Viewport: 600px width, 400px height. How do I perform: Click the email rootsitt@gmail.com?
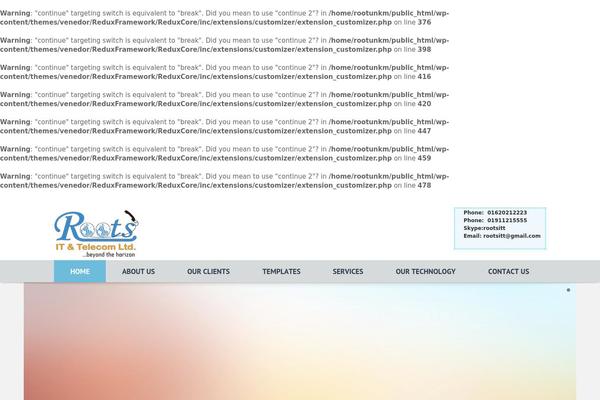(x=512, y=236)
